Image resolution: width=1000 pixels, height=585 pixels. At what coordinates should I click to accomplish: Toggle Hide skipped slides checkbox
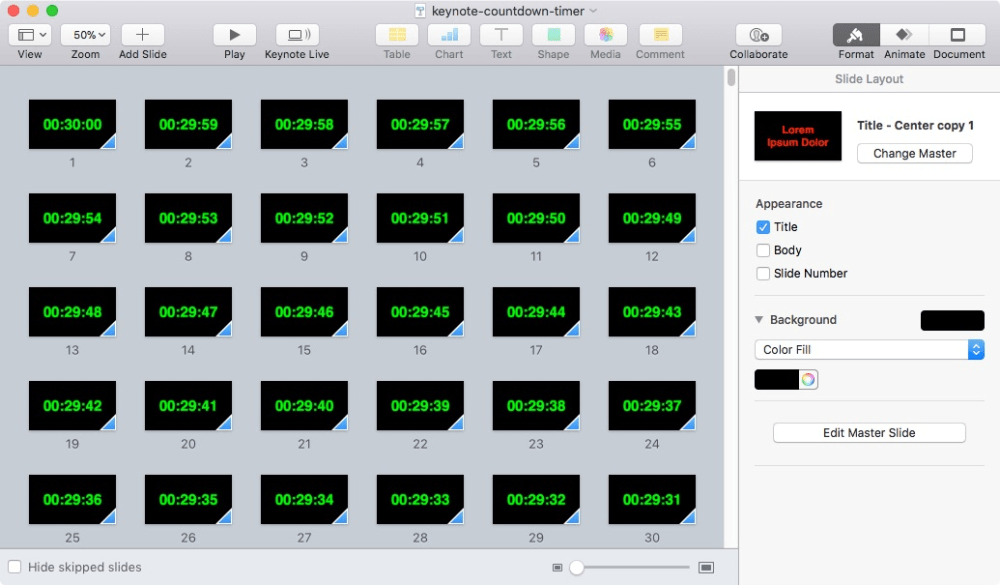point(15,566)
